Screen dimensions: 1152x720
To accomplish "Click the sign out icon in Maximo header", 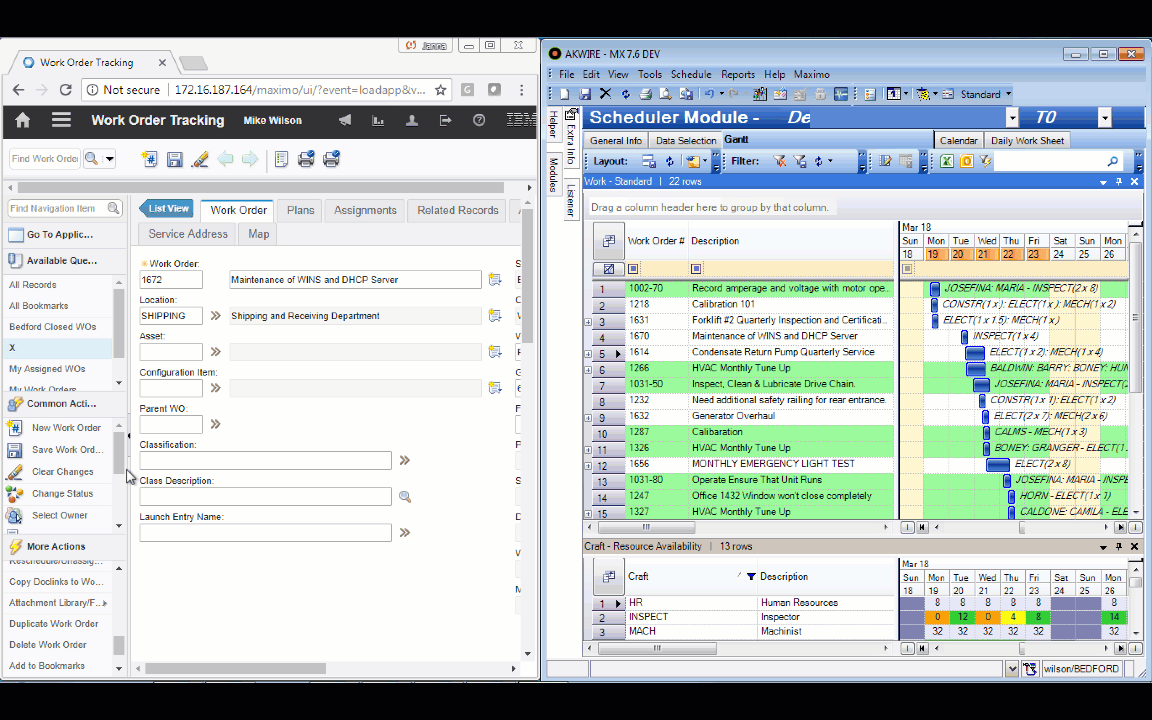I will coord(445,120).
